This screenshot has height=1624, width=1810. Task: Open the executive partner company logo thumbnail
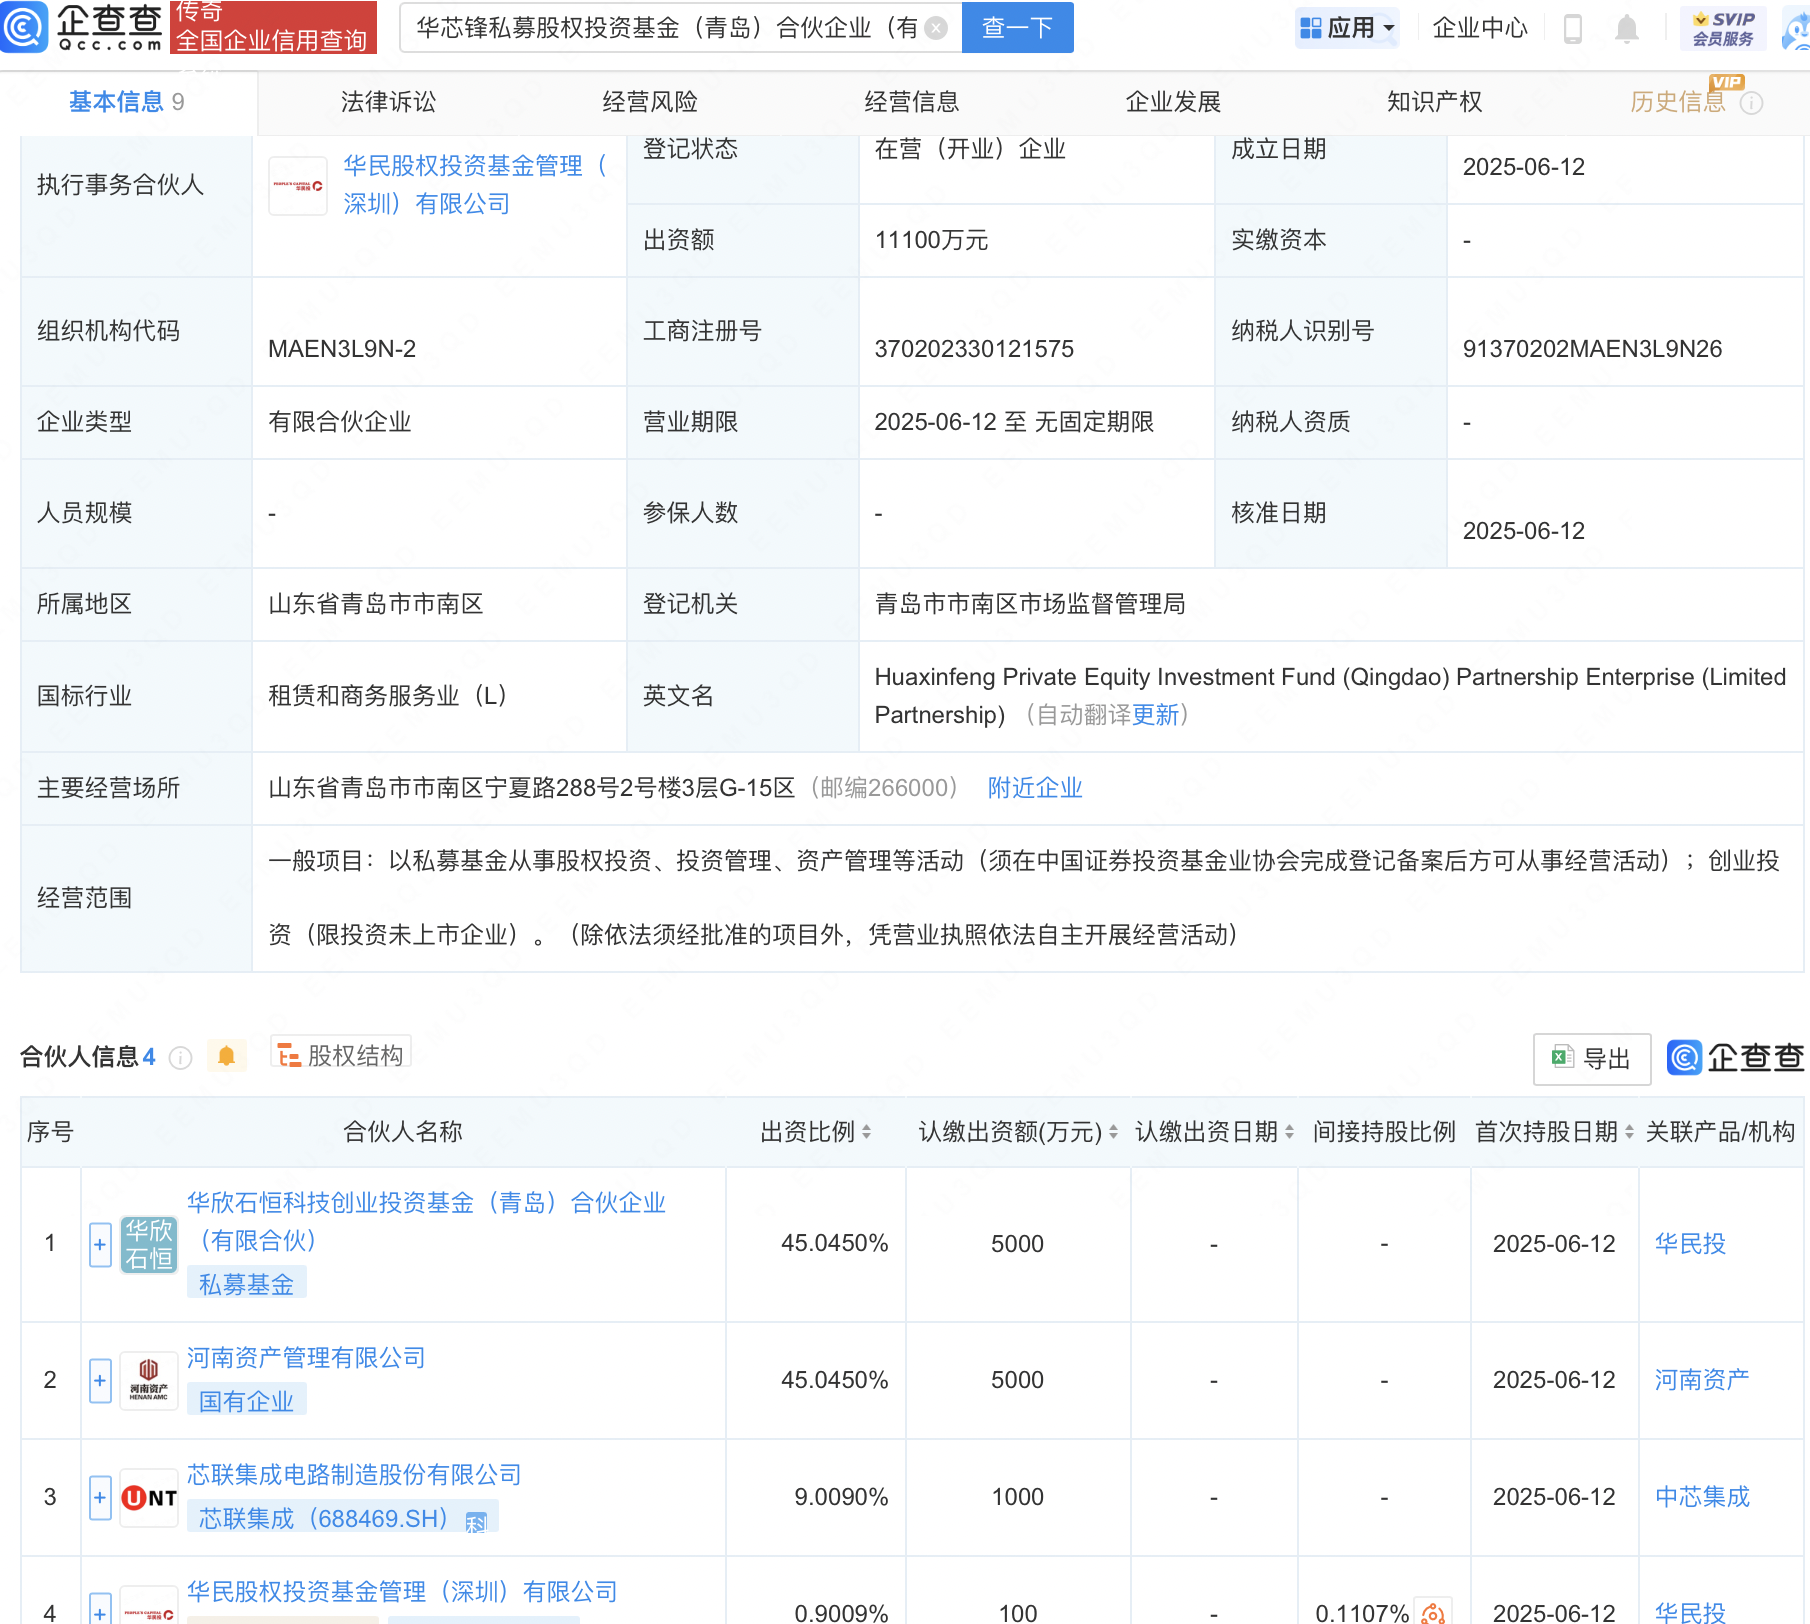[298, 186]
